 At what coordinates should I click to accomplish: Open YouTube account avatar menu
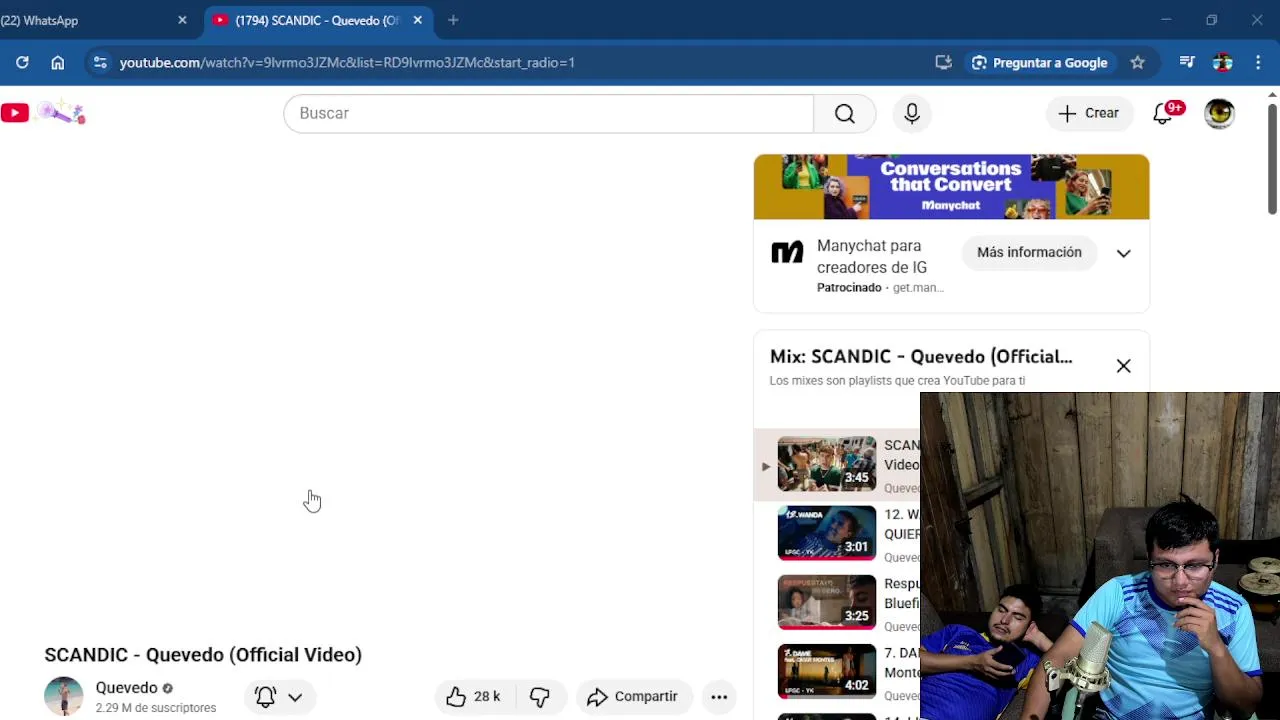1219,113
